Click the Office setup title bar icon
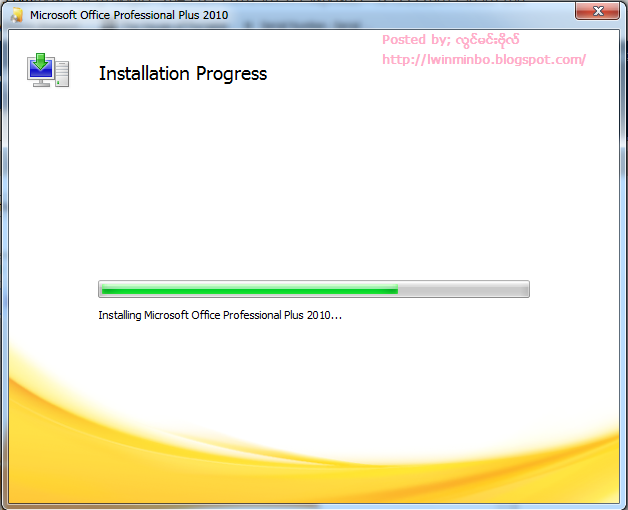 [x=16, y=15]
